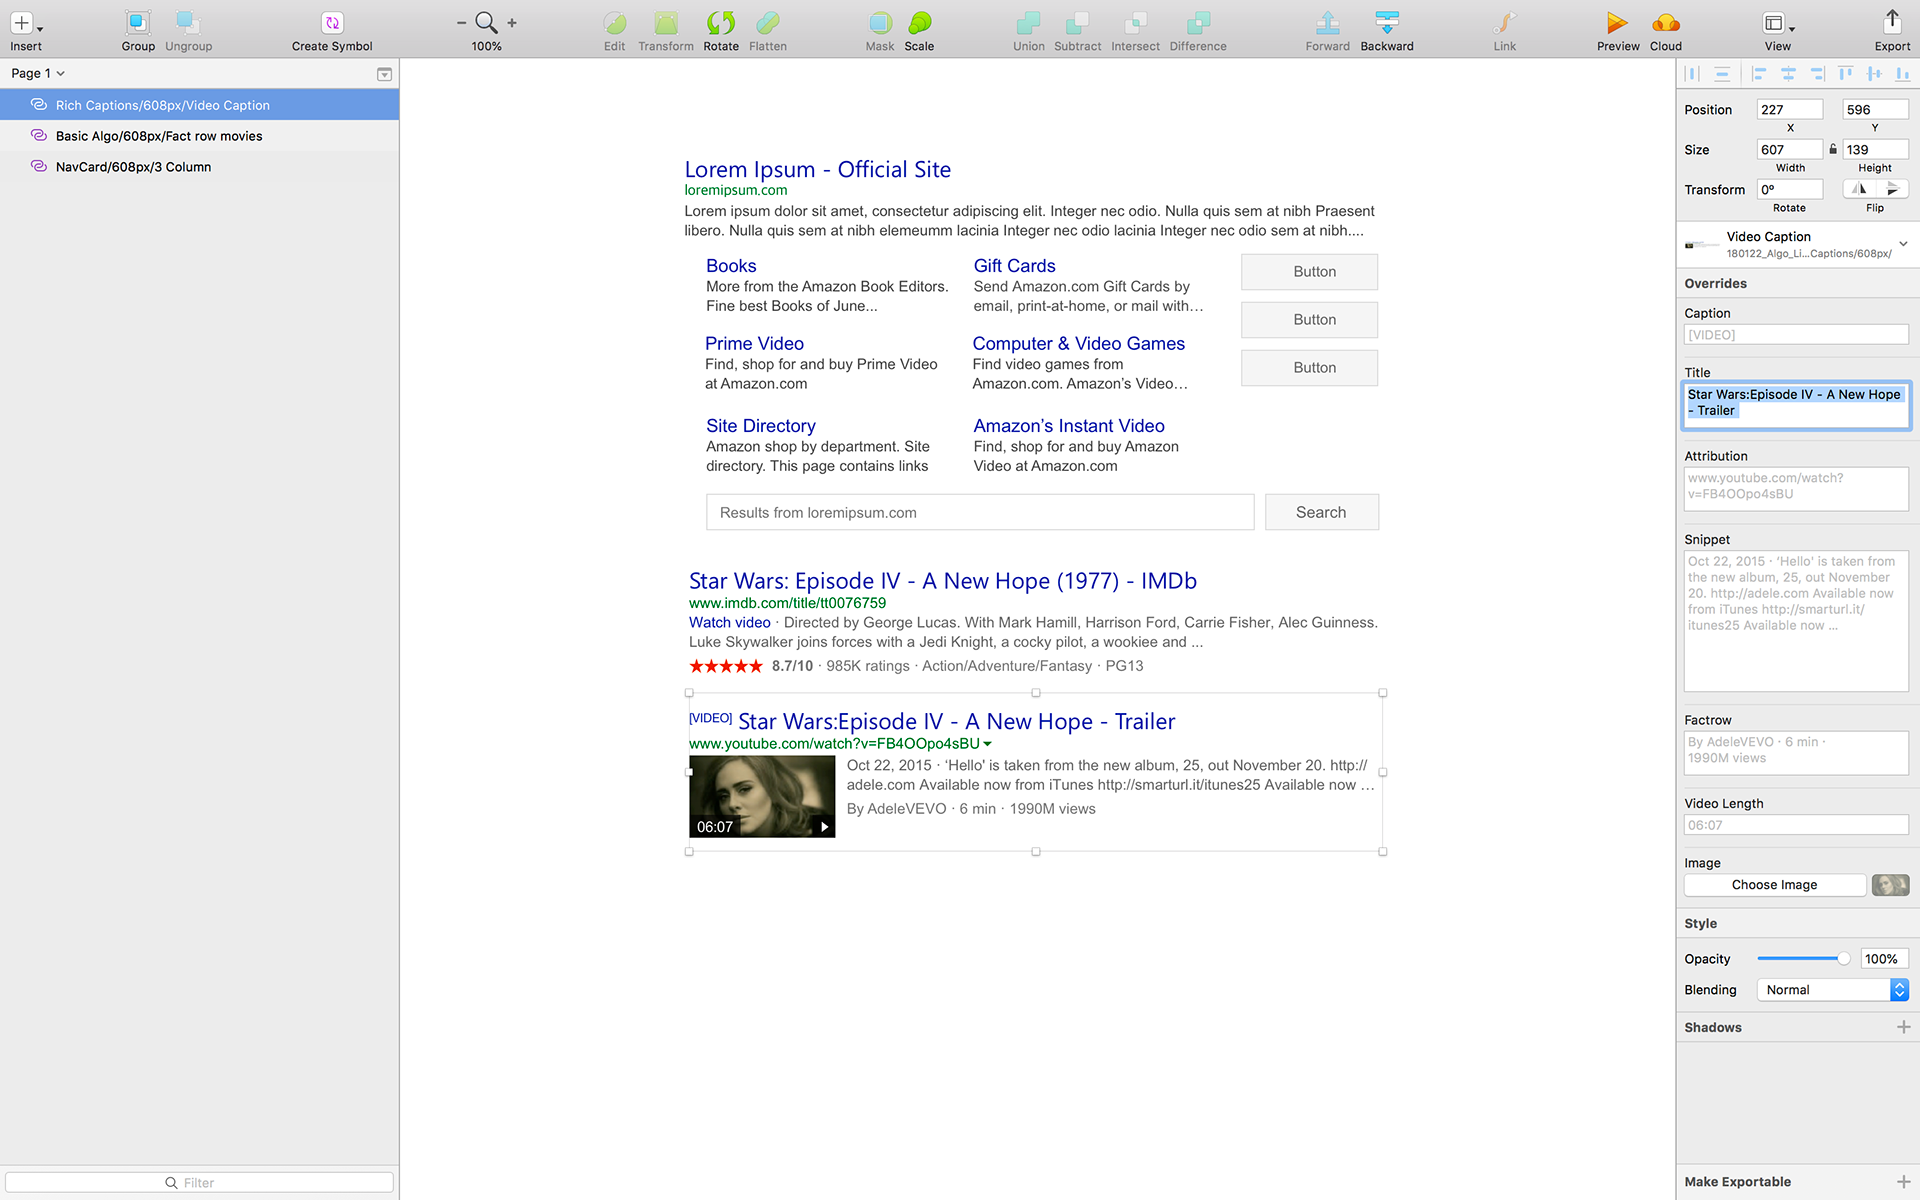The height and width of the screenshot is (1200, 1920).
Task: Click the layer Filter search box
Action: coord(199,1182)
